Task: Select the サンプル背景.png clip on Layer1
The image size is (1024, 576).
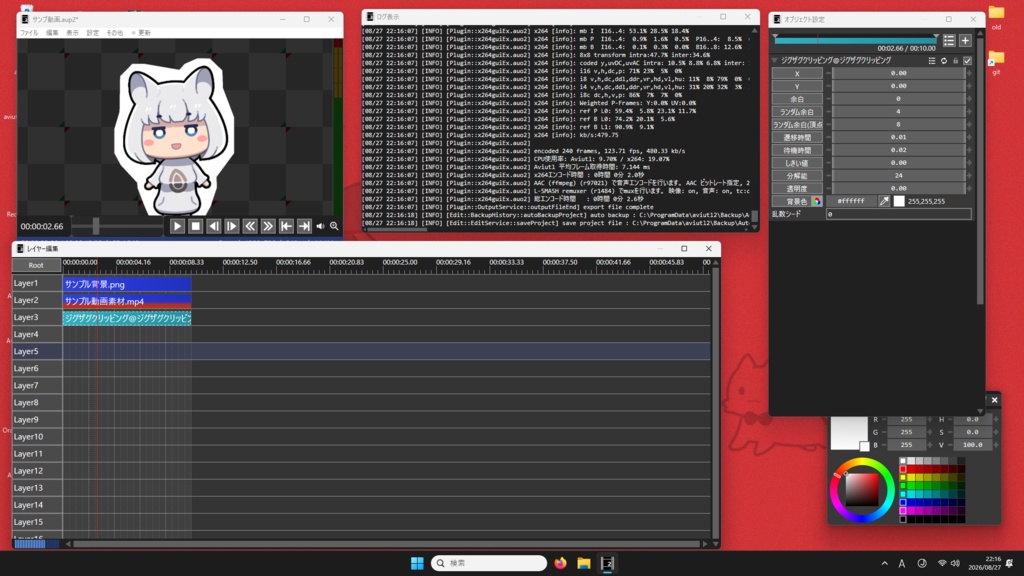Action: tap(127, 284)
